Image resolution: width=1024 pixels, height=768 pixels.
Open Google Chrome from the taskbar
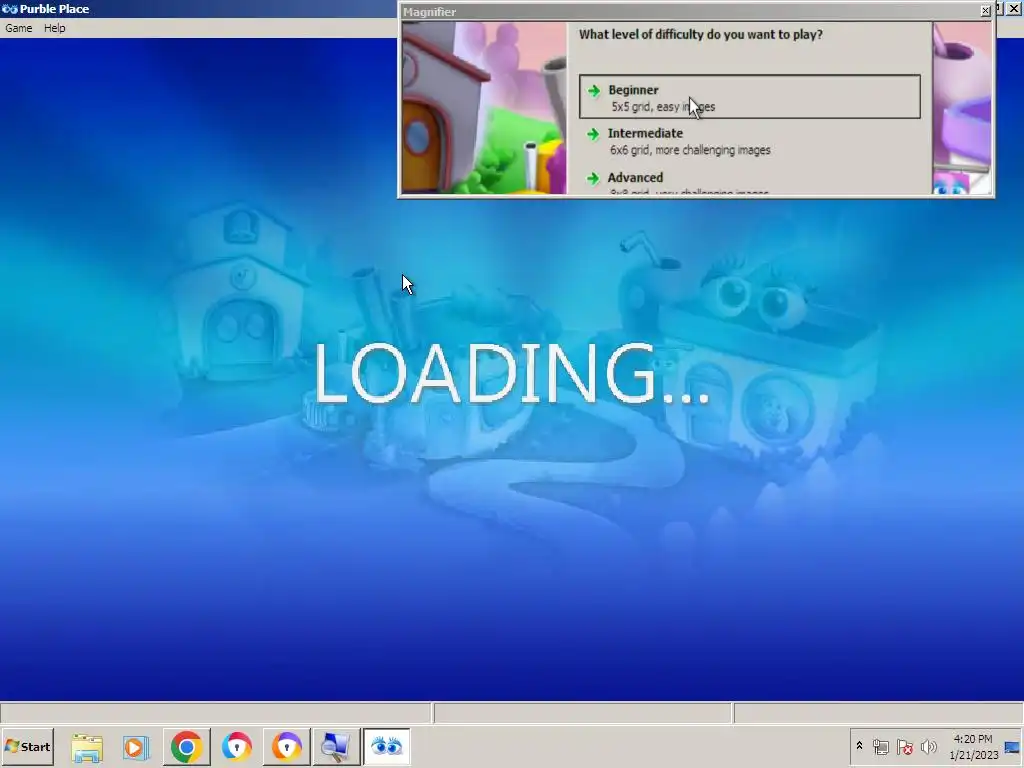186,746
